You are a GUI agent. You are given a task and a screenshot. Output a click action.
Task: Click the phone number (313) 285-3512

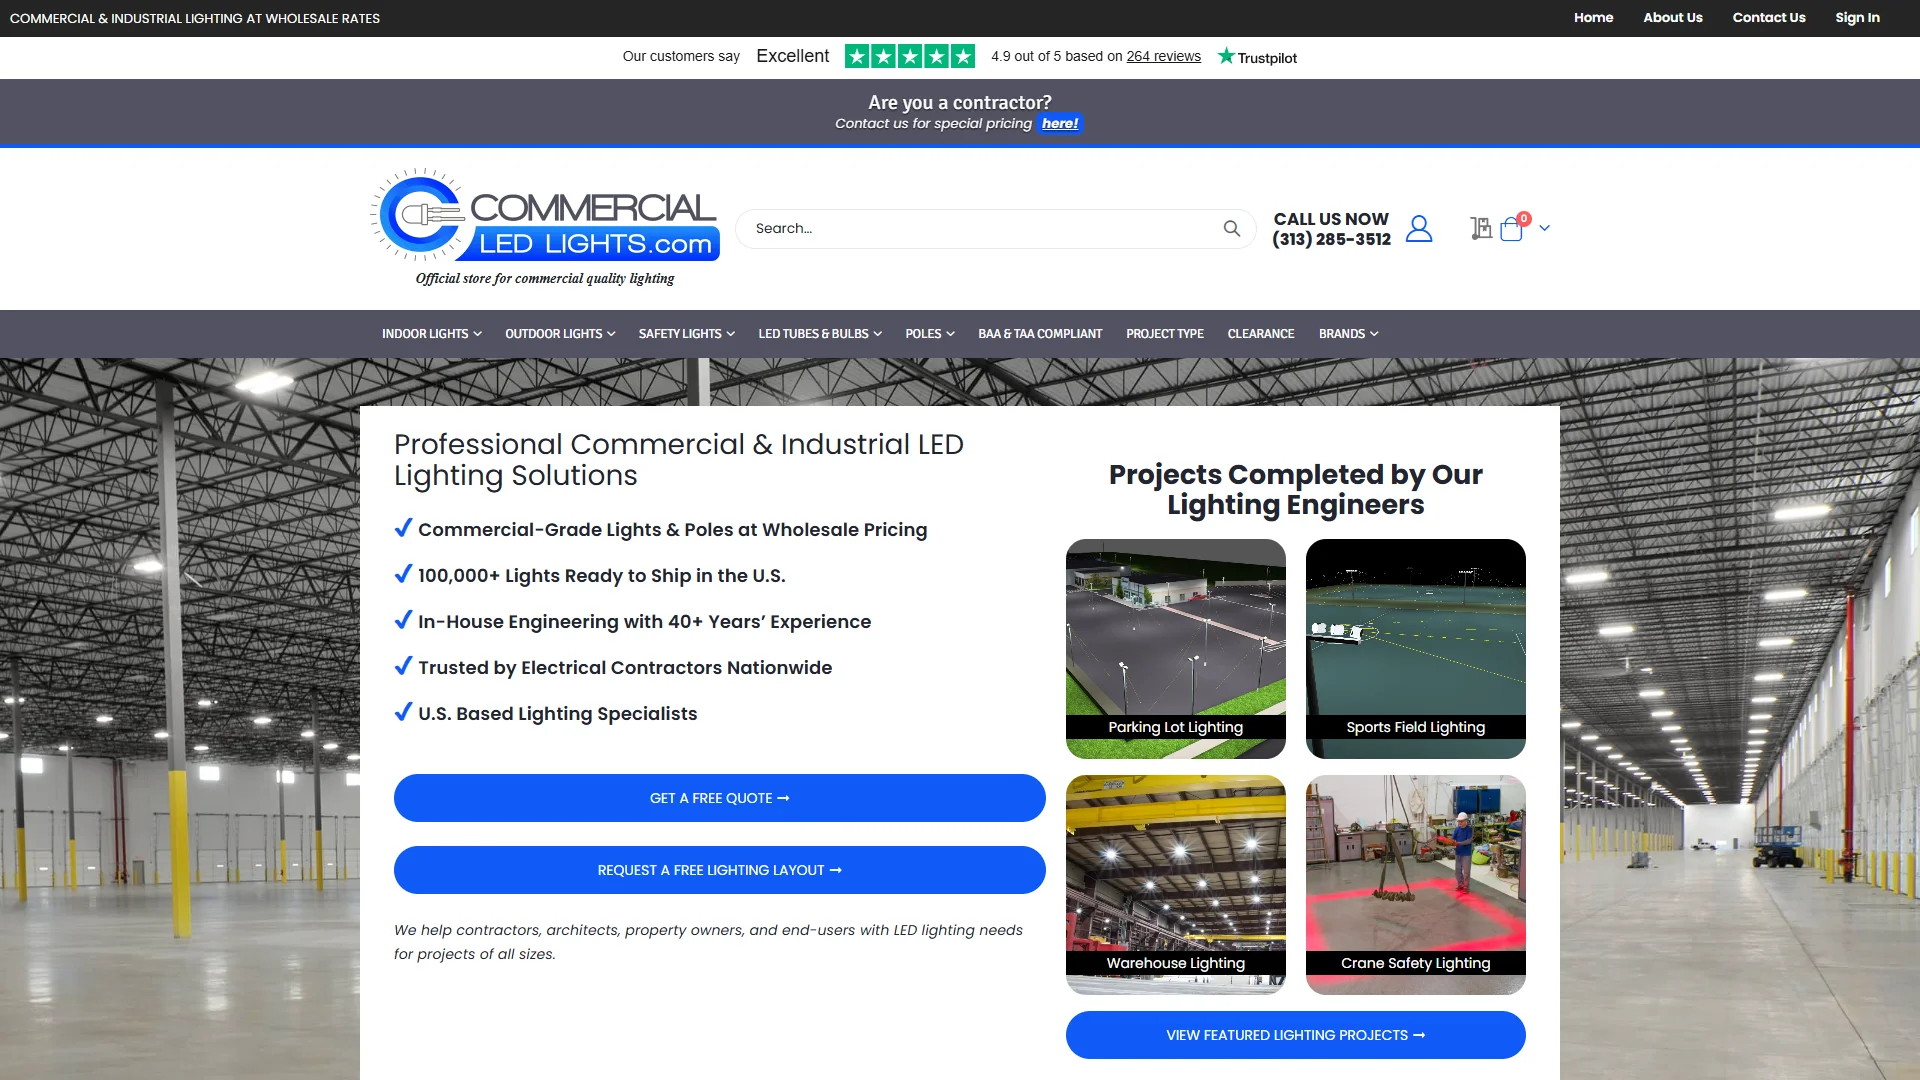tap(1331, 240)
